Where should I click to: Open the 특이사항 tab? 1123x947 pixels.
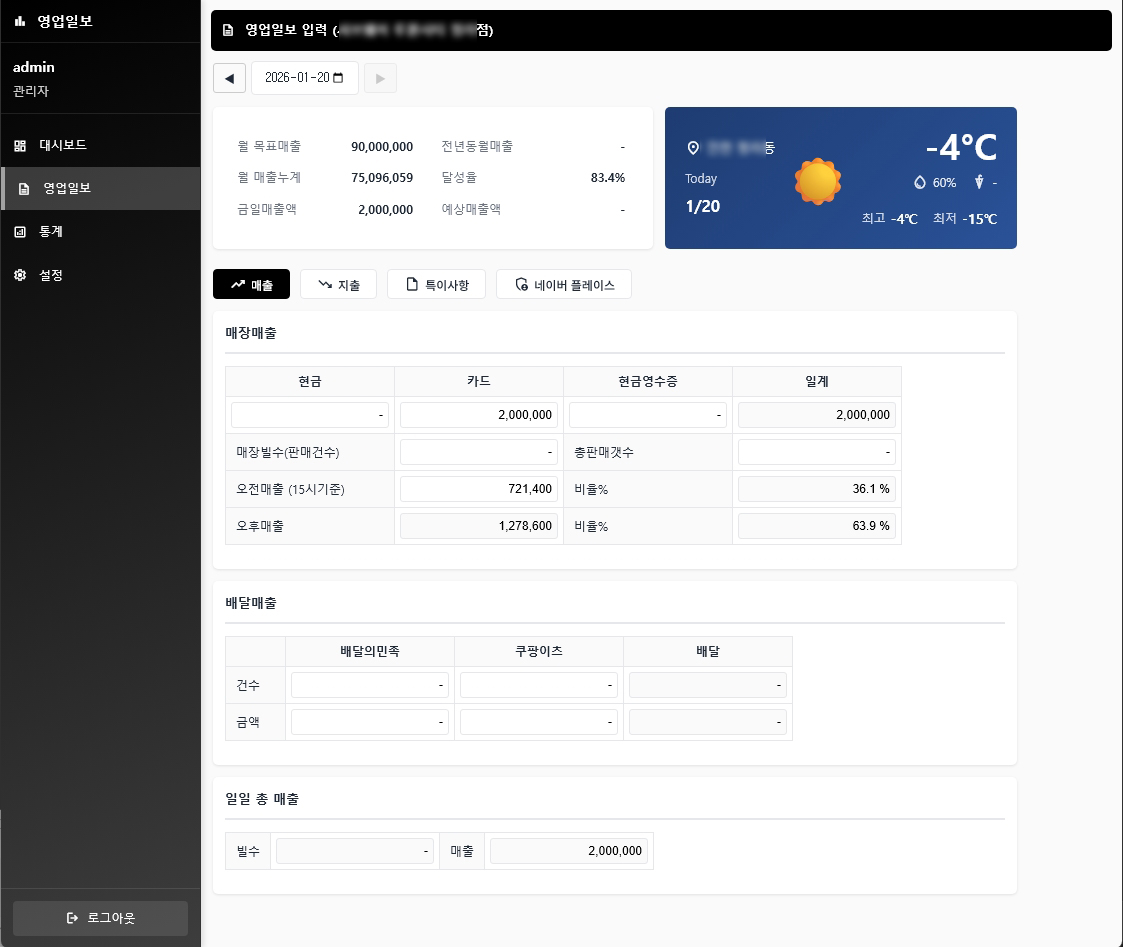click(436, 285)
